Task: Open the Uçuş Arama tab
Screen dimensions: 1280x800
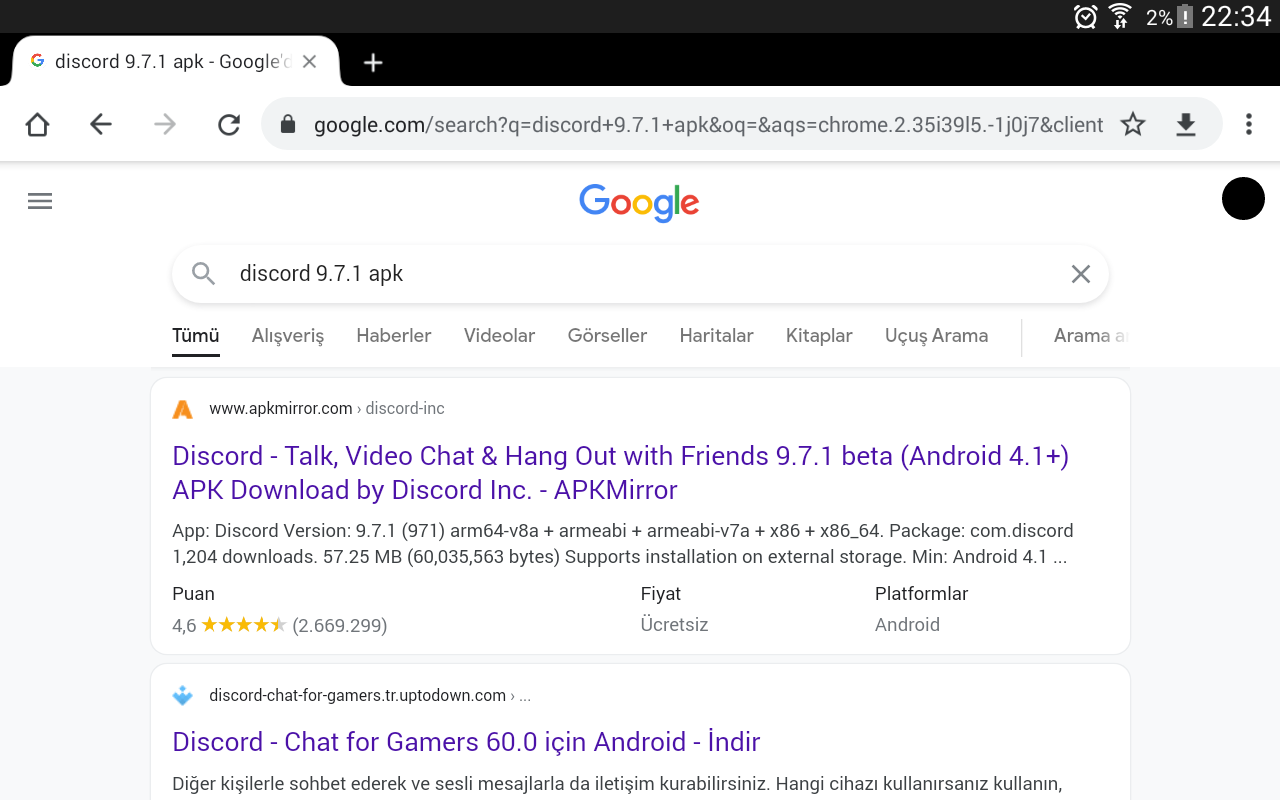Action: coord(936,336)
